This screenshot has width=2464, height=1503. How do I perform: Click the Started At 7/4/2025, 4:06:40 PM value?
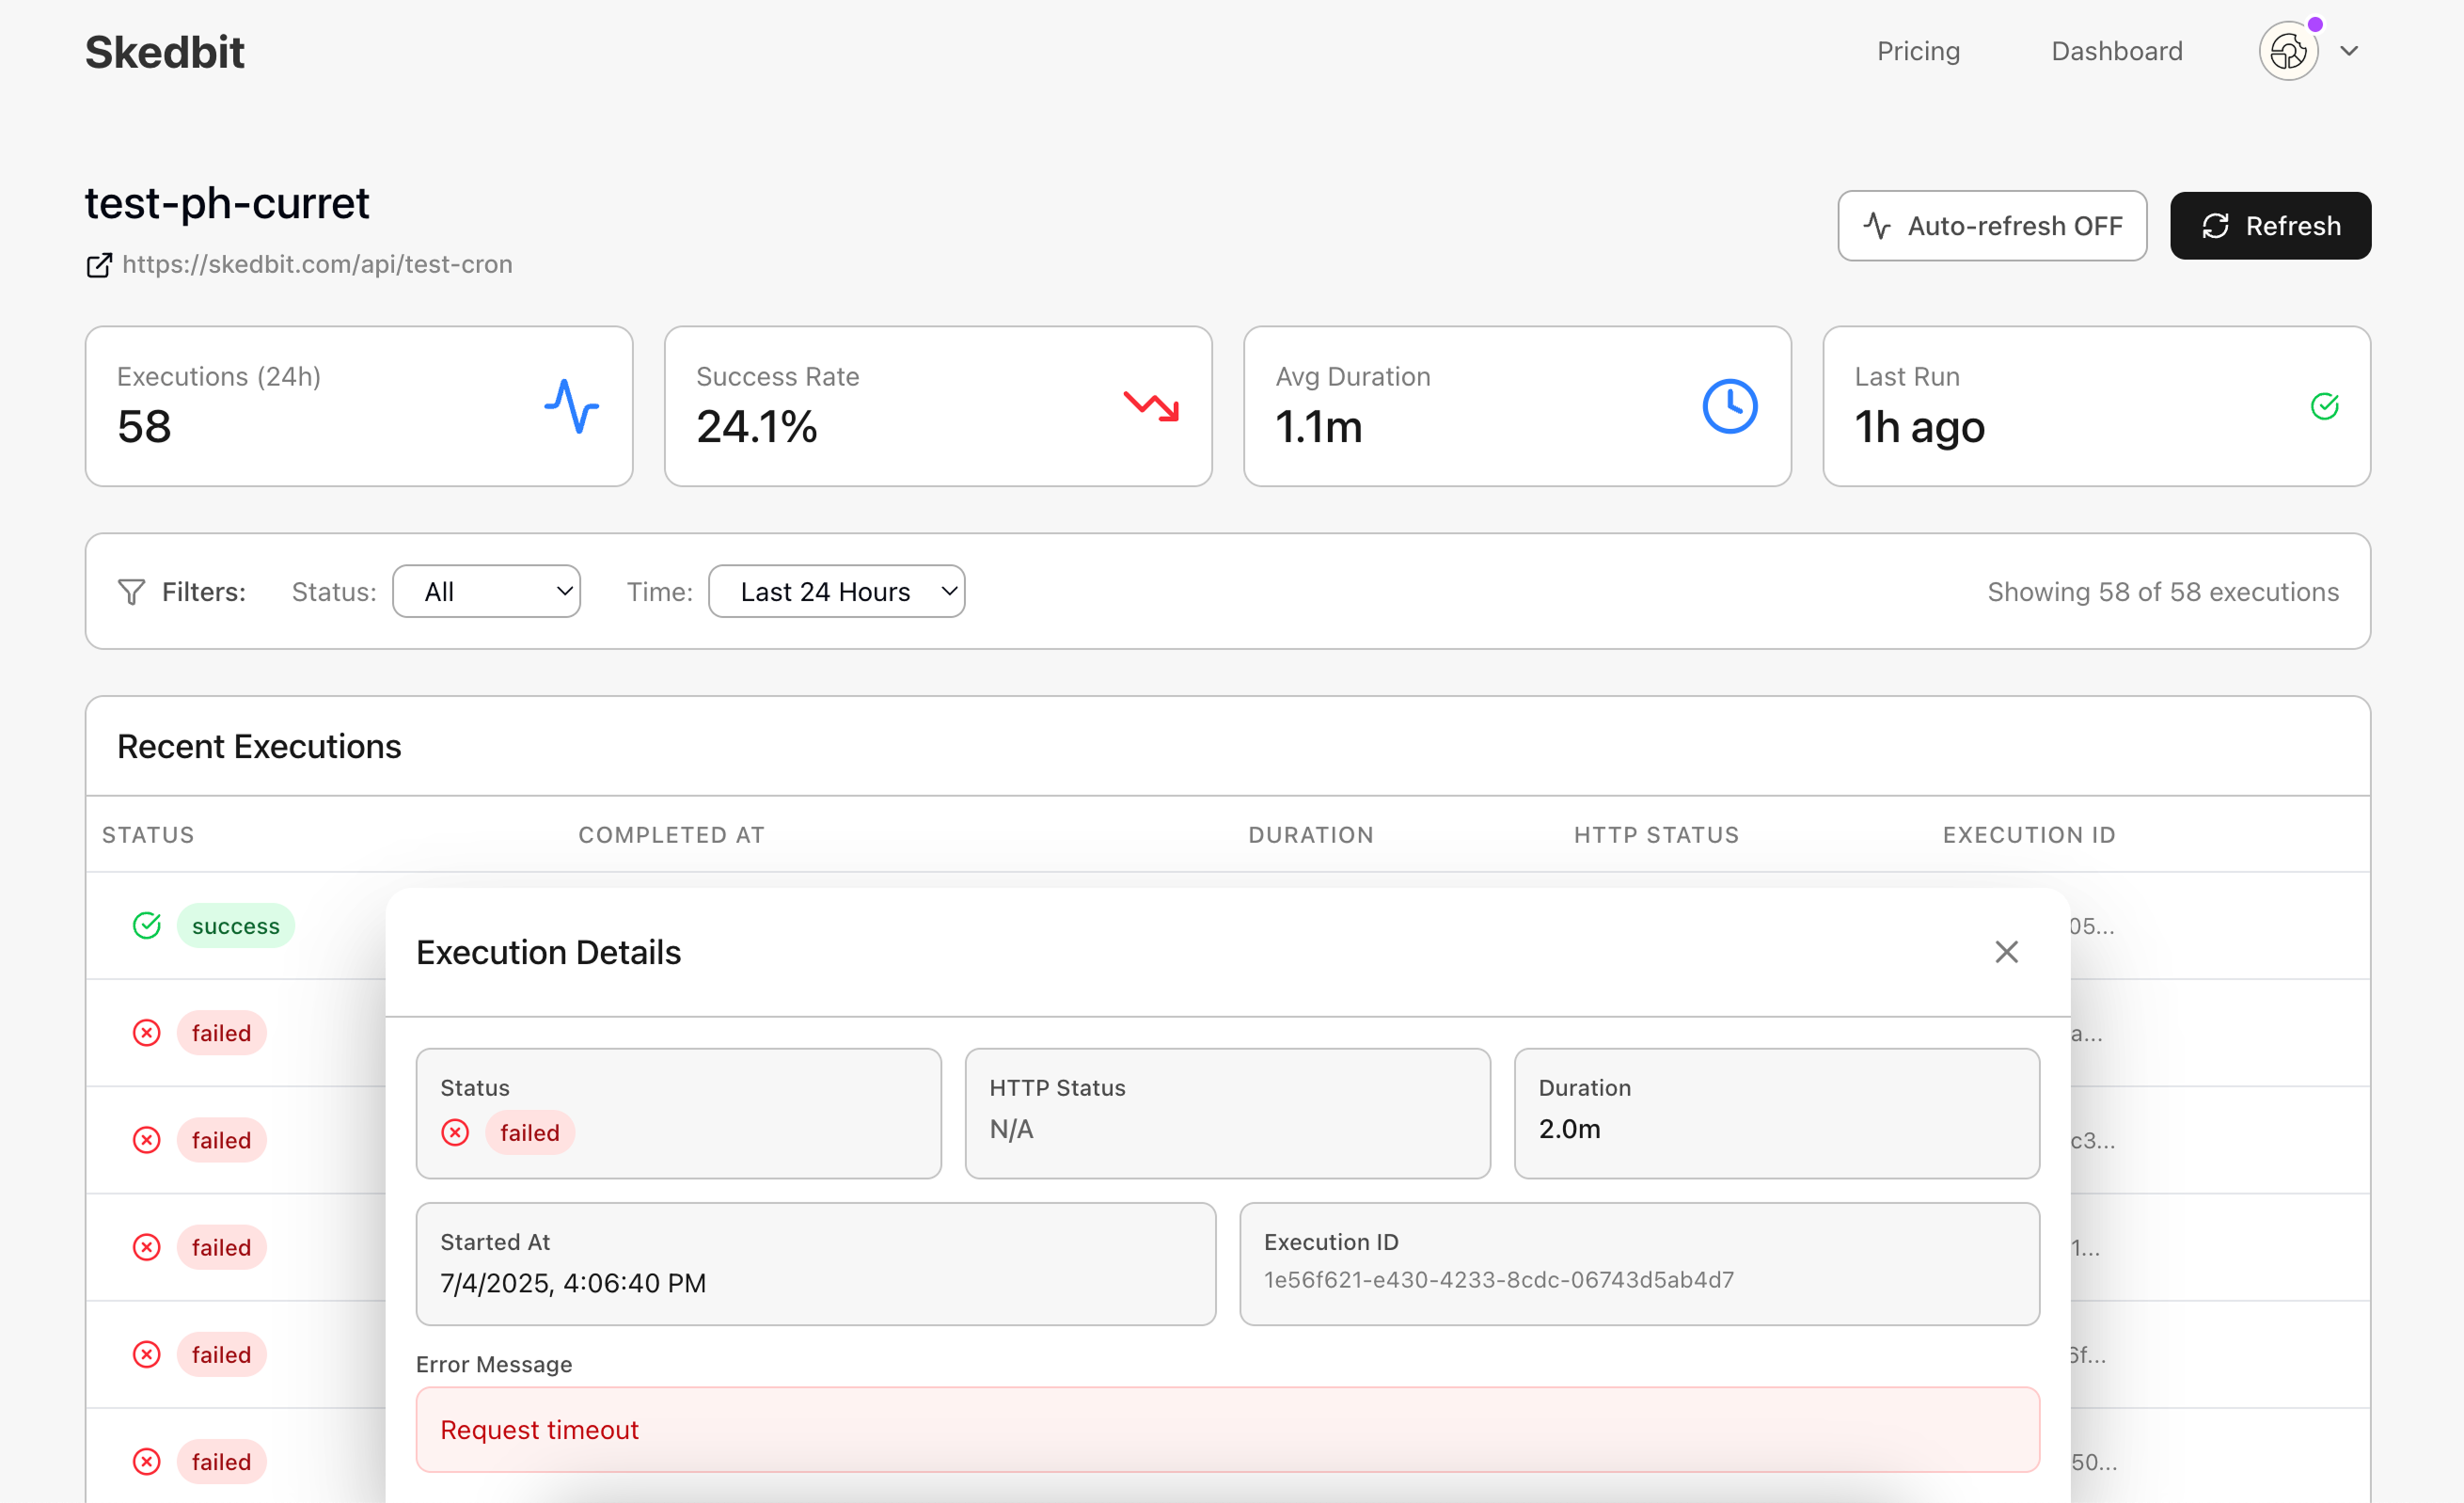pos(573,1283)
